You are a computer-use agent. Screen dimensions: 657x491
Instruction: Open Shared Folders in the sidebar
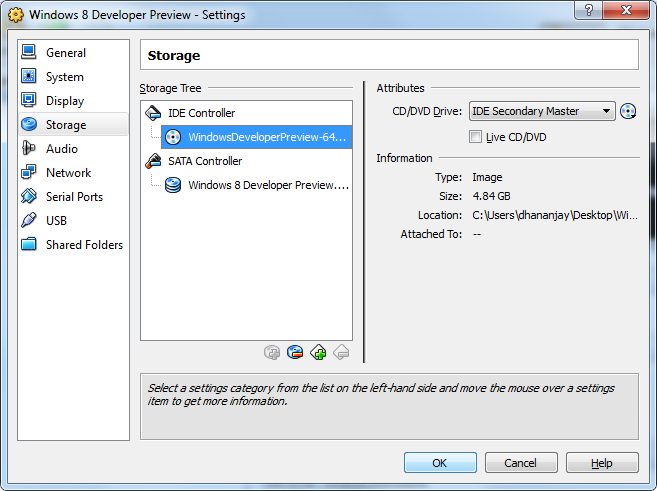click(84, 245)
